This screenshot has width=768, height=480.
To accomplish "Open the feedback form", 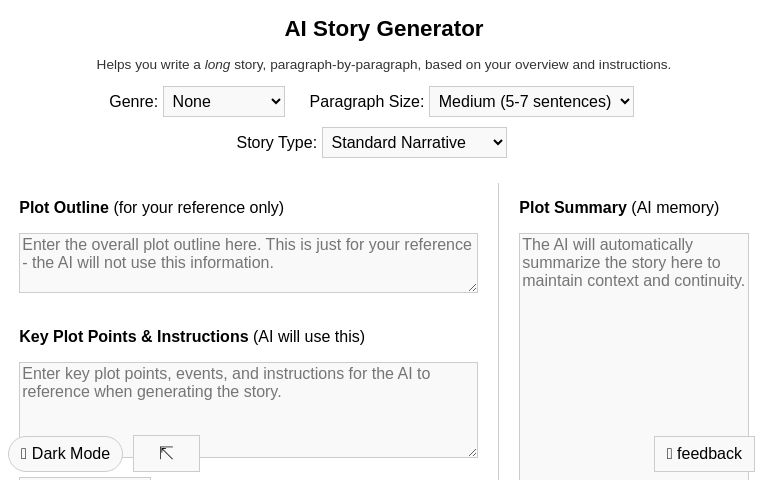I will pos(704,454).
